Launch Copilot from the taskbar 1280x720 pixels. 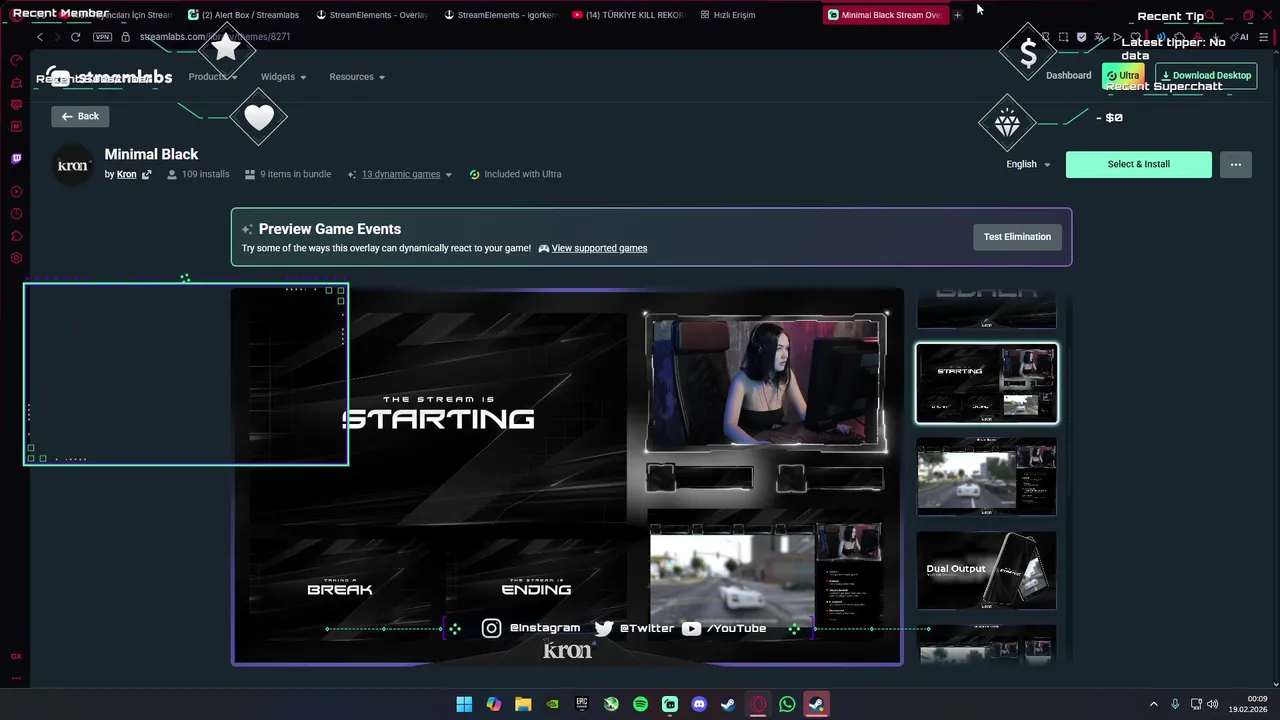pyautogui.click(x=493, y=704)
